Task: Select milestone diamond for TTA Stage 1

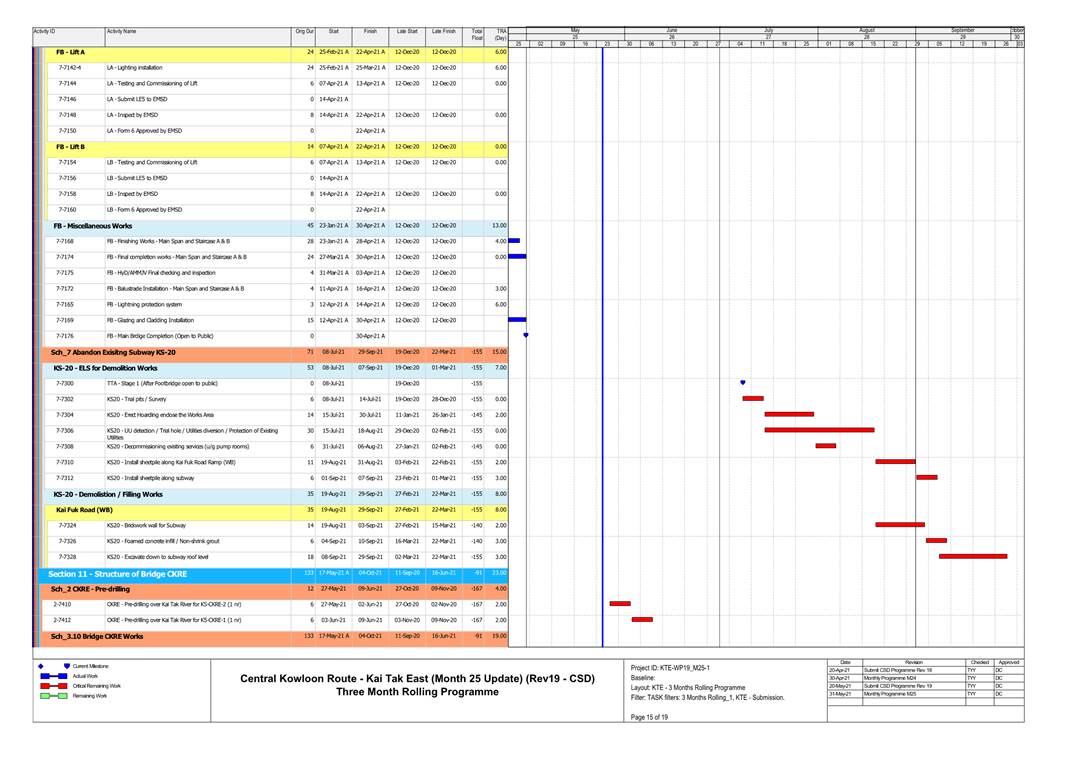Action: [742, 382]
